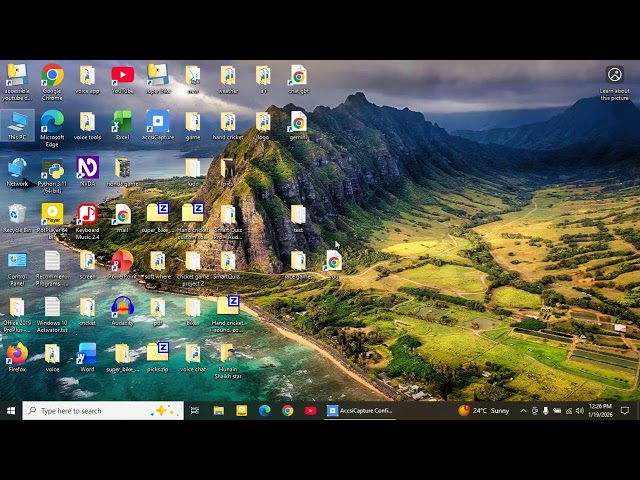Open the voice tools folder
Viewport: 640px width, 480px height.
87,125
